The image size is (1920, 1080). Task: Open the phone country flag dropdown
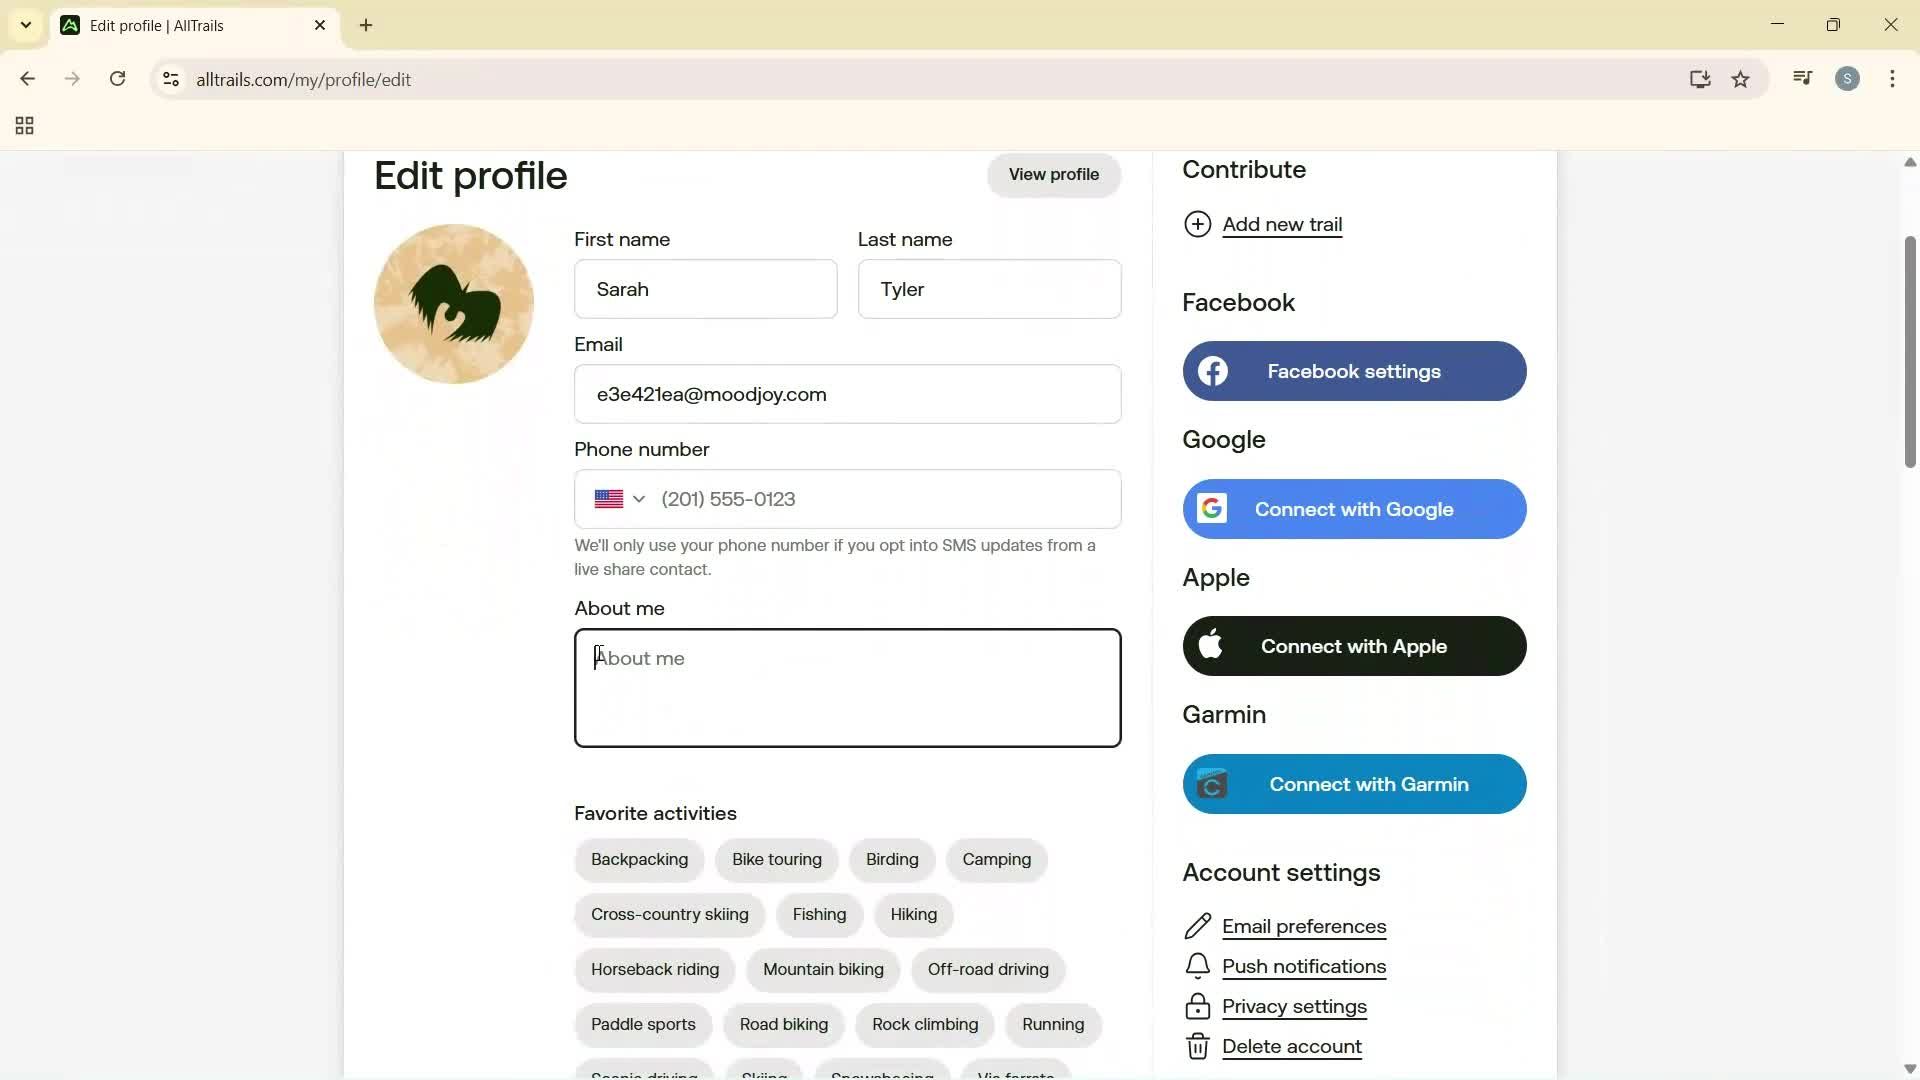(618, 498)
